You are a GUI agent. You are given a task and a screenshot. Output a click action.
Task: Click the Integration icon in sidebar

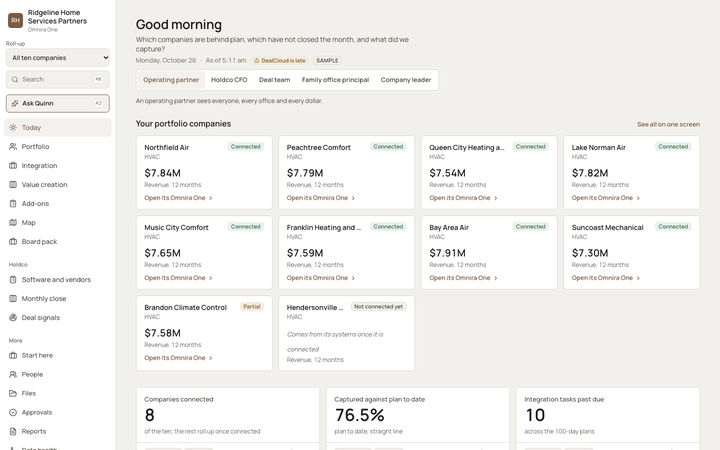pos(13,165)
